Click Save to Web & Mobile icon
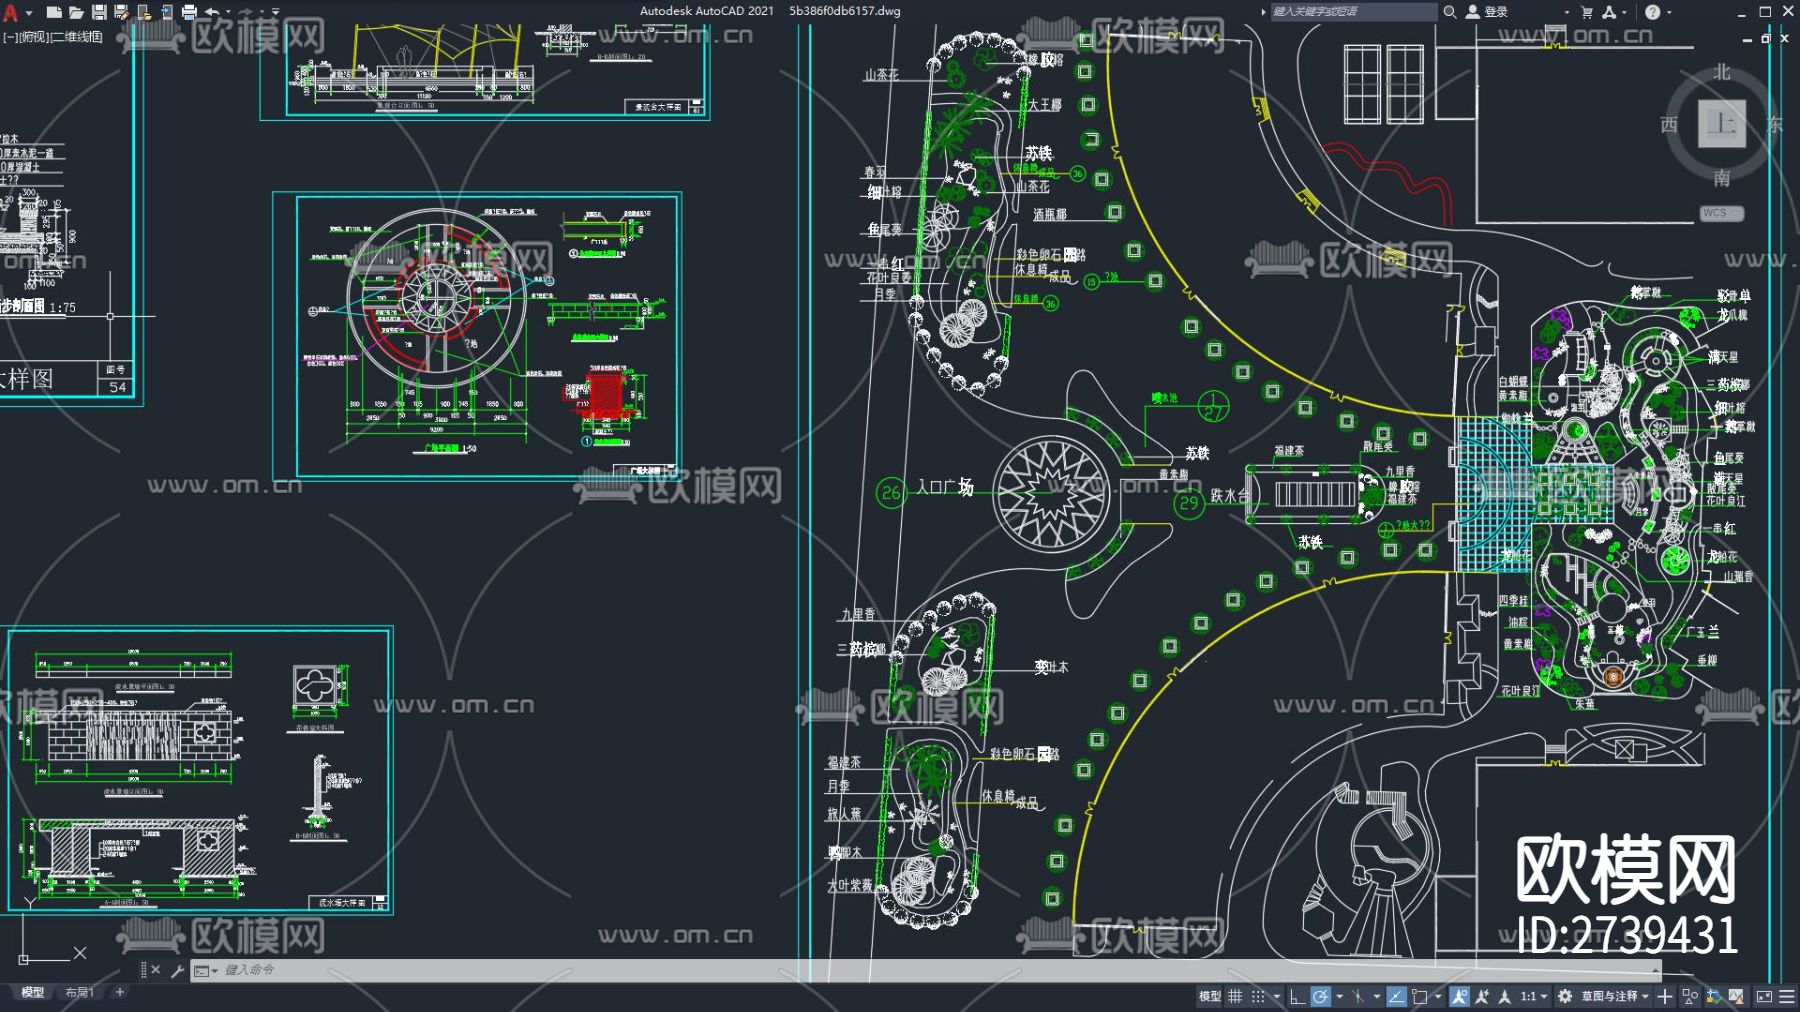Image resolution: width=1800 pixels, height=1012 pixels. click(x=166, y=12)
